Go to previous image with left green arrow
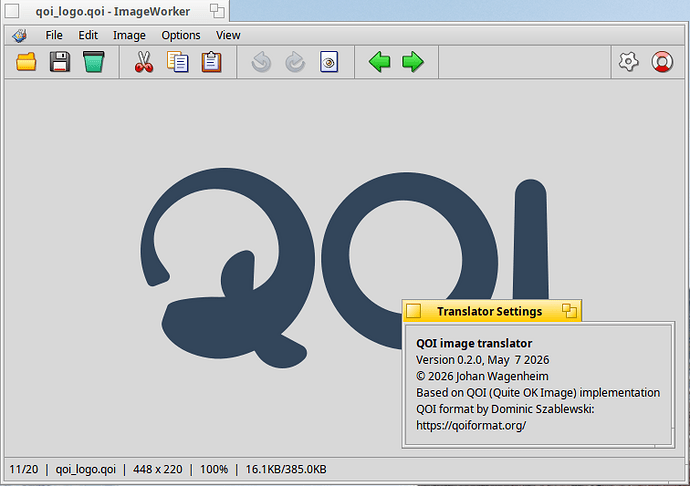This screenshot has height=486, width=690. (x=379, y=62)
